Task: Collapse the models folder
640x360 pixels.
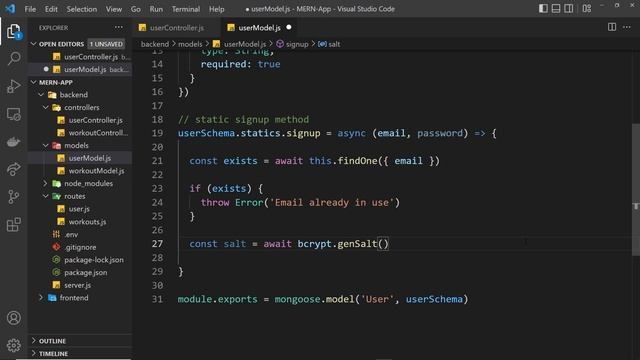Action: [x=80, y=145]
